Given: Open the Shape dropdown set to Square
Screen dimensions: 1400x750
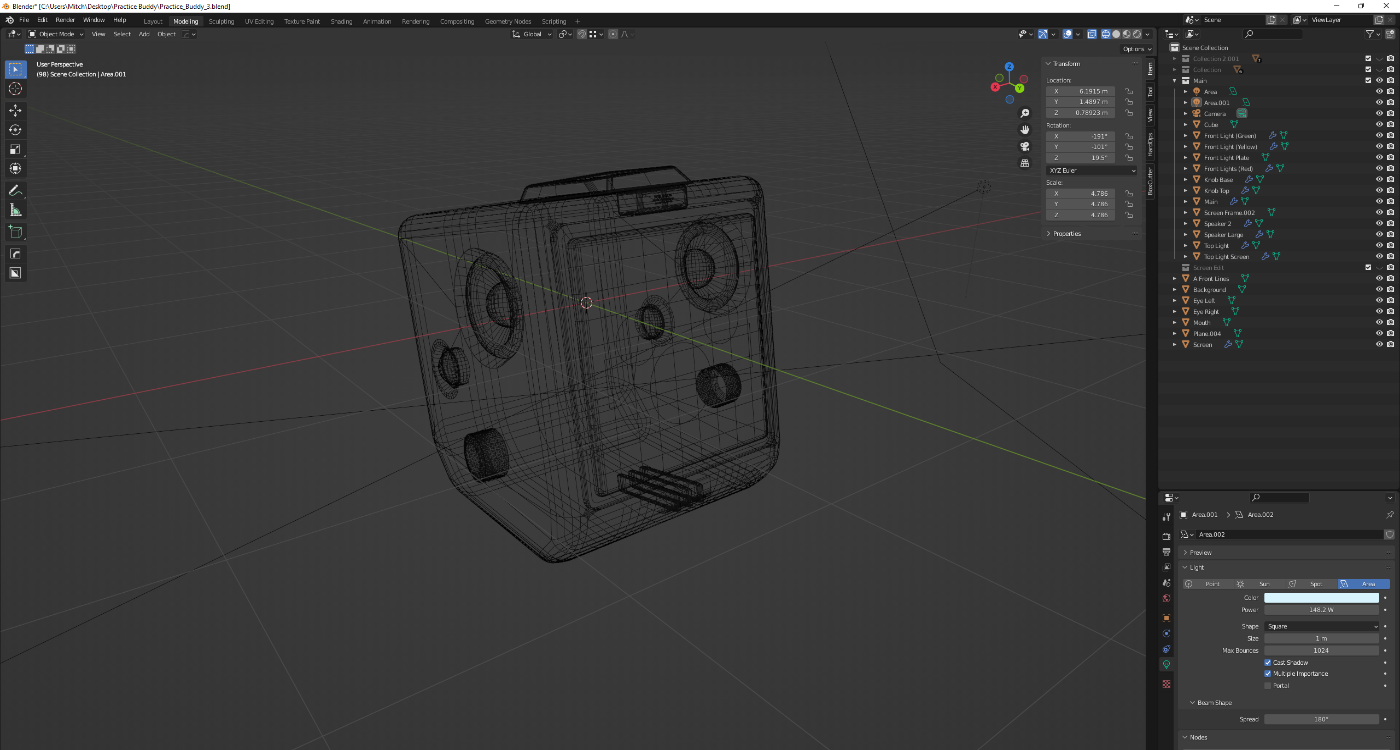Looking at the screenshot, I should pyautogui.click(x=1322, y=625).
